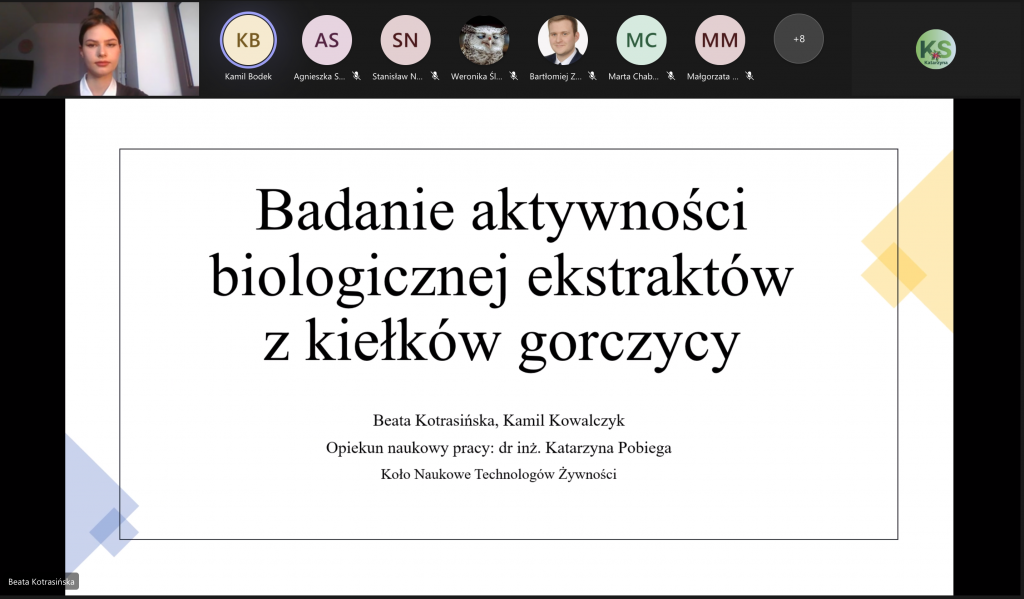Click Kamil Bodek's KB avatar

coord(248,40)
